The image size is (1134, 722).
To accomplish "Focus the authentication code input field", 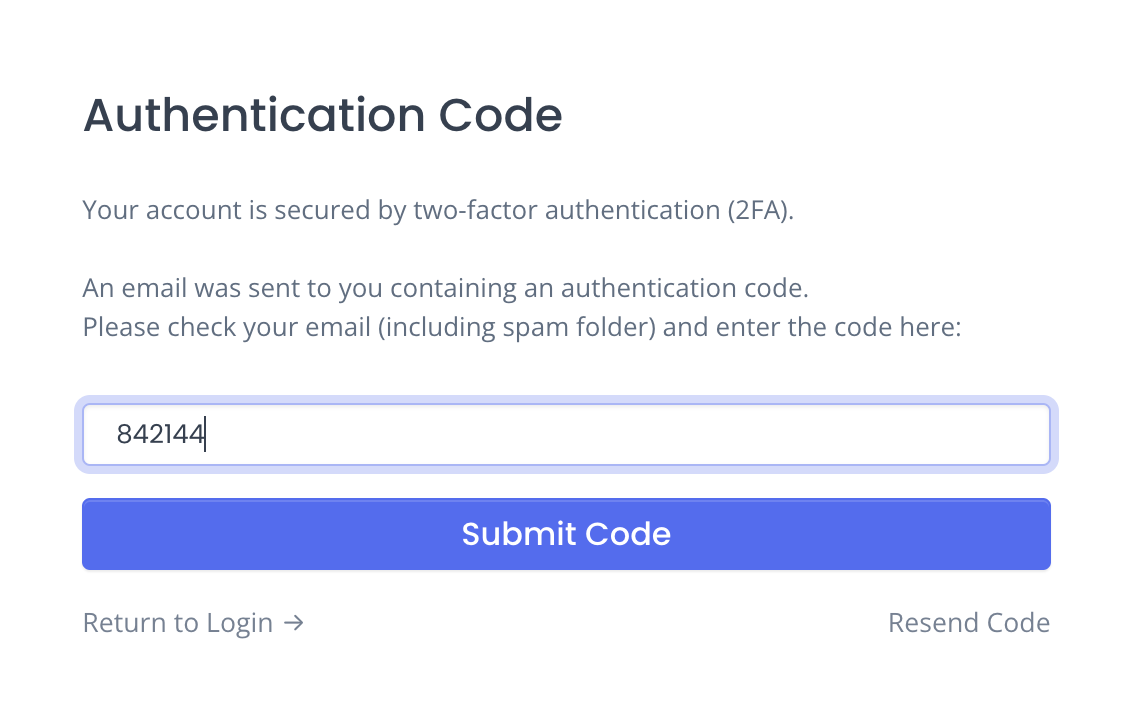I will (x=566, y=434).
